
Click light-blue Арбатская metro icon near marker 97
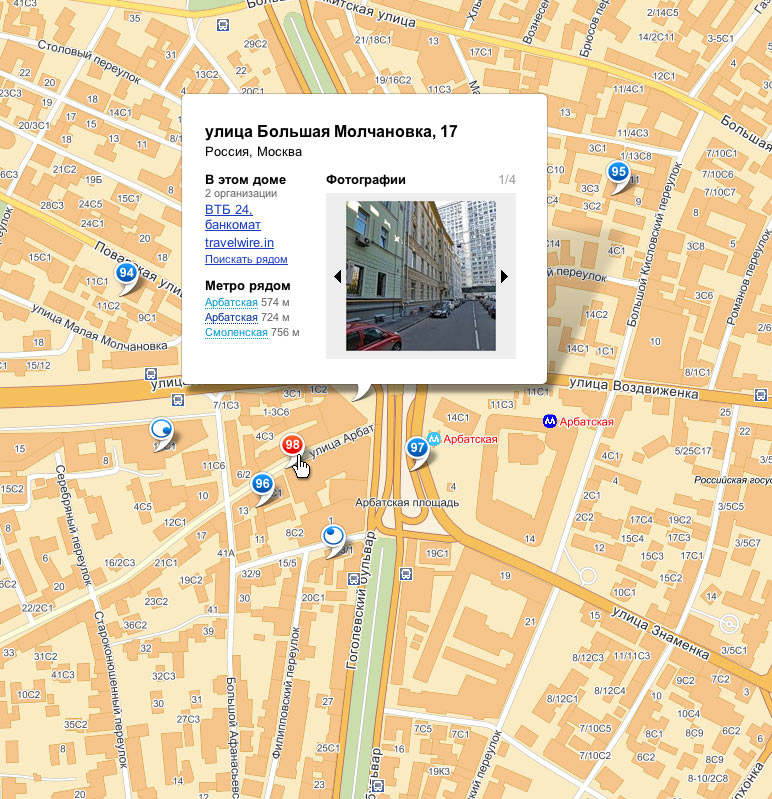(x=434, y=438)
